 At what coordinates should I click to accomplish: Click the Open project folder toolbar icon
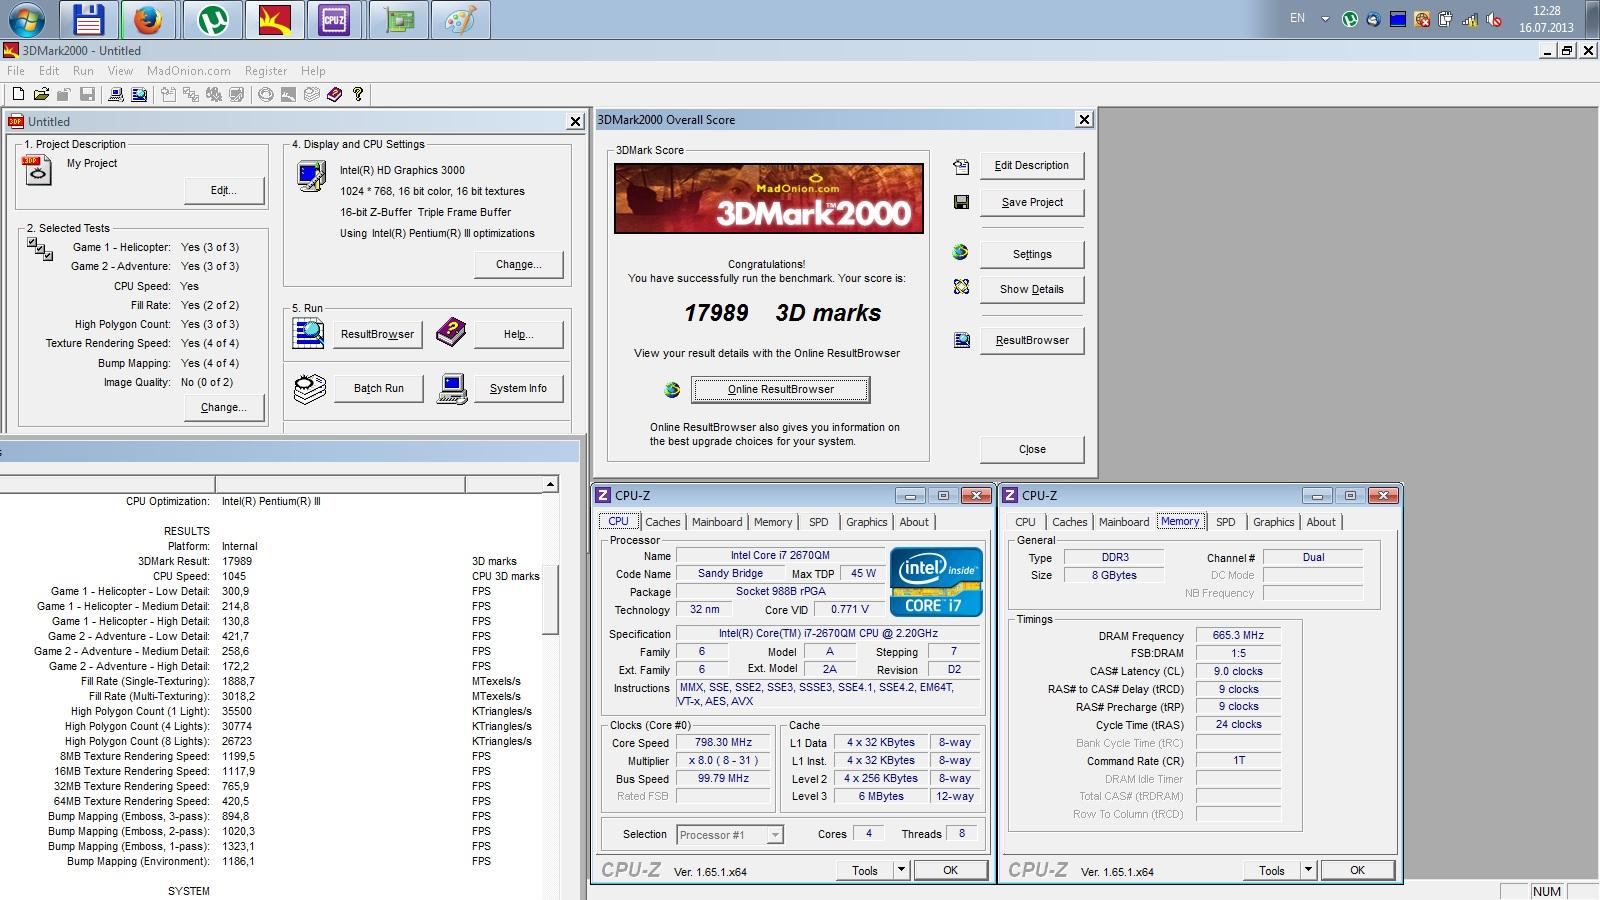pyautogui.click(x=41, y=94)
